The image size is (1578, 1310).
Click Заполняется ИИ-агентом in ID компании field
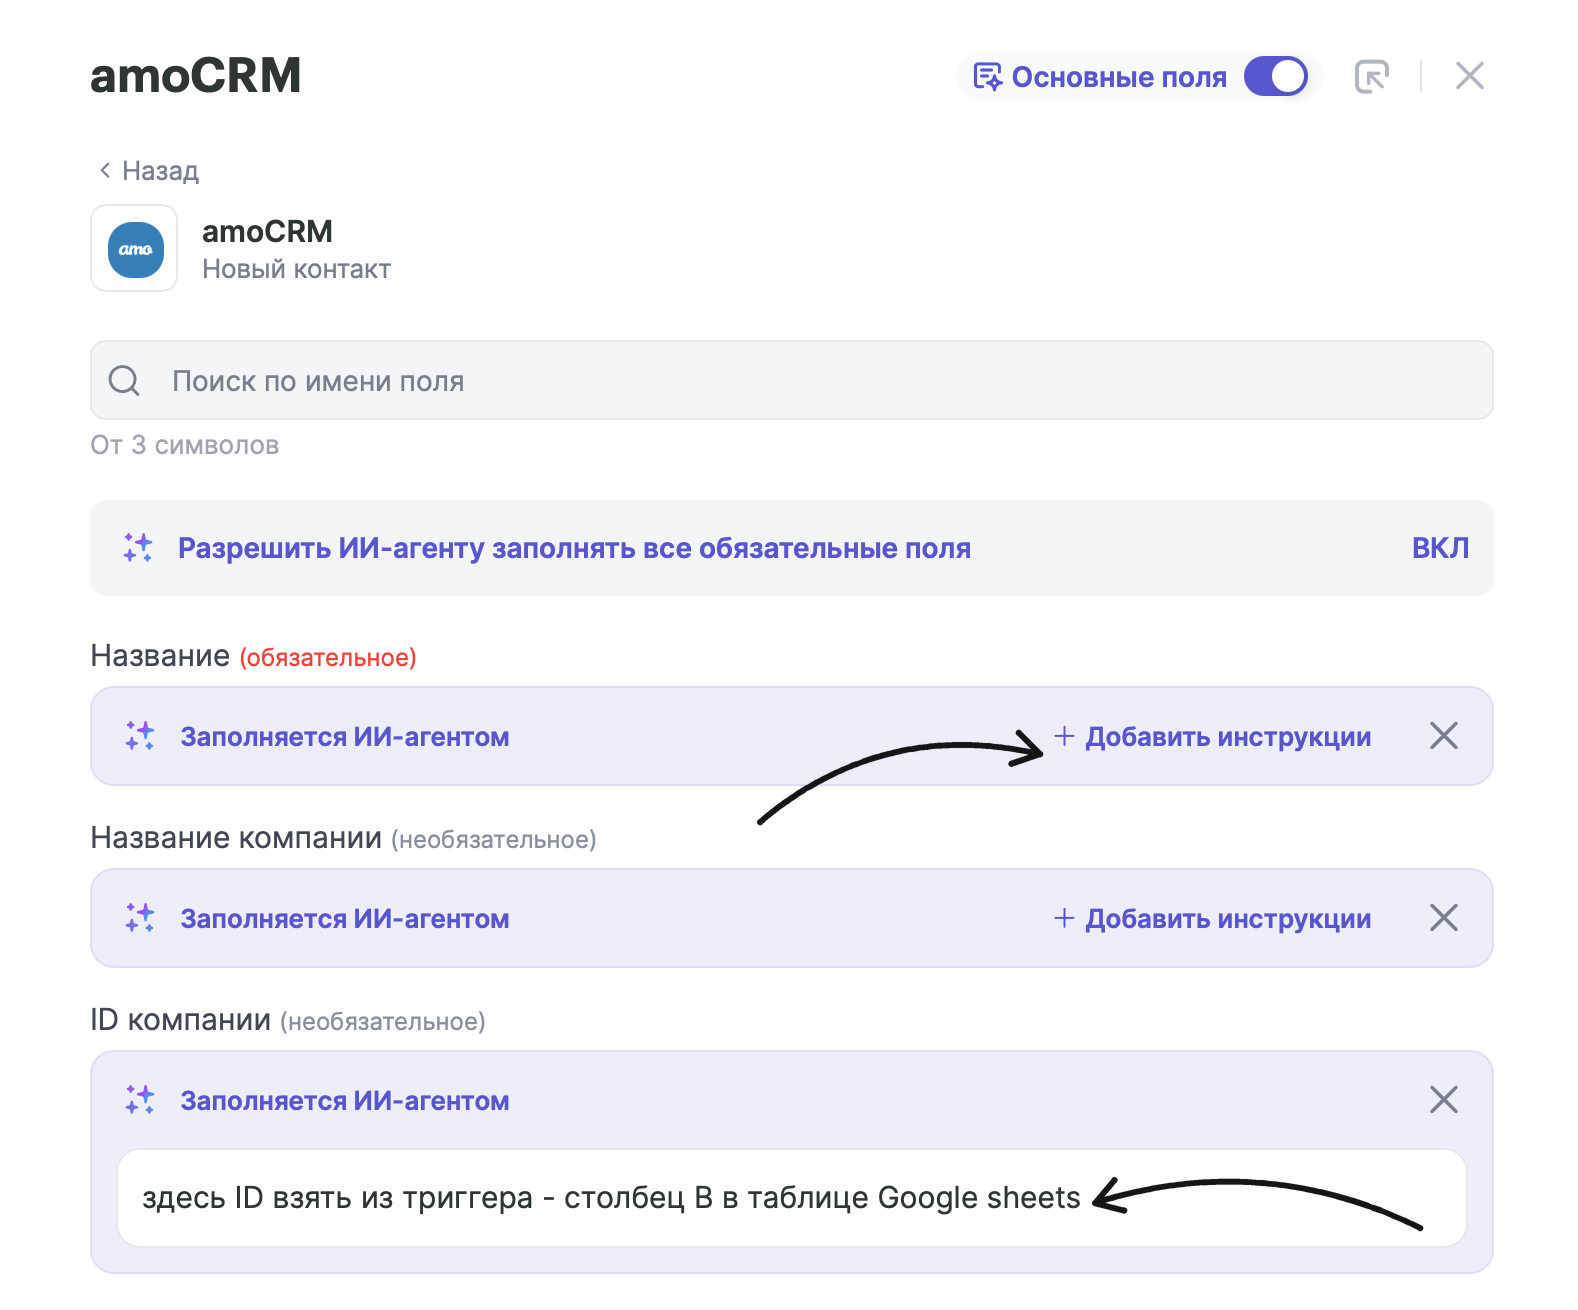pos(345,1101)
